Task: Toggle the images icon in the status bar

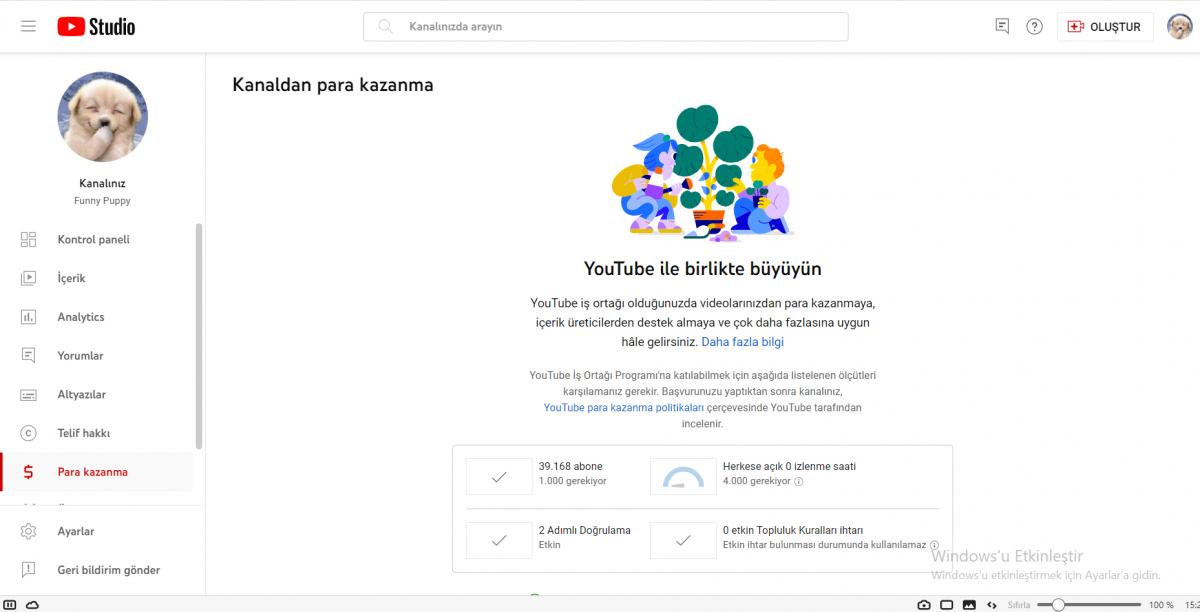Action: [969, 604]
